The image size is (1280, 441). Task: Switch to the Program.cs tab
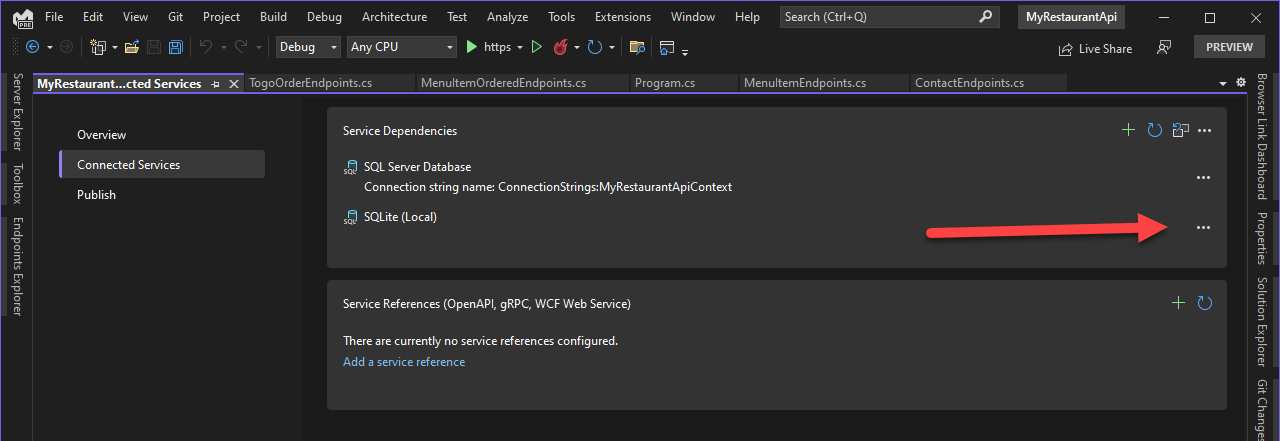click(x=683, y=83)
